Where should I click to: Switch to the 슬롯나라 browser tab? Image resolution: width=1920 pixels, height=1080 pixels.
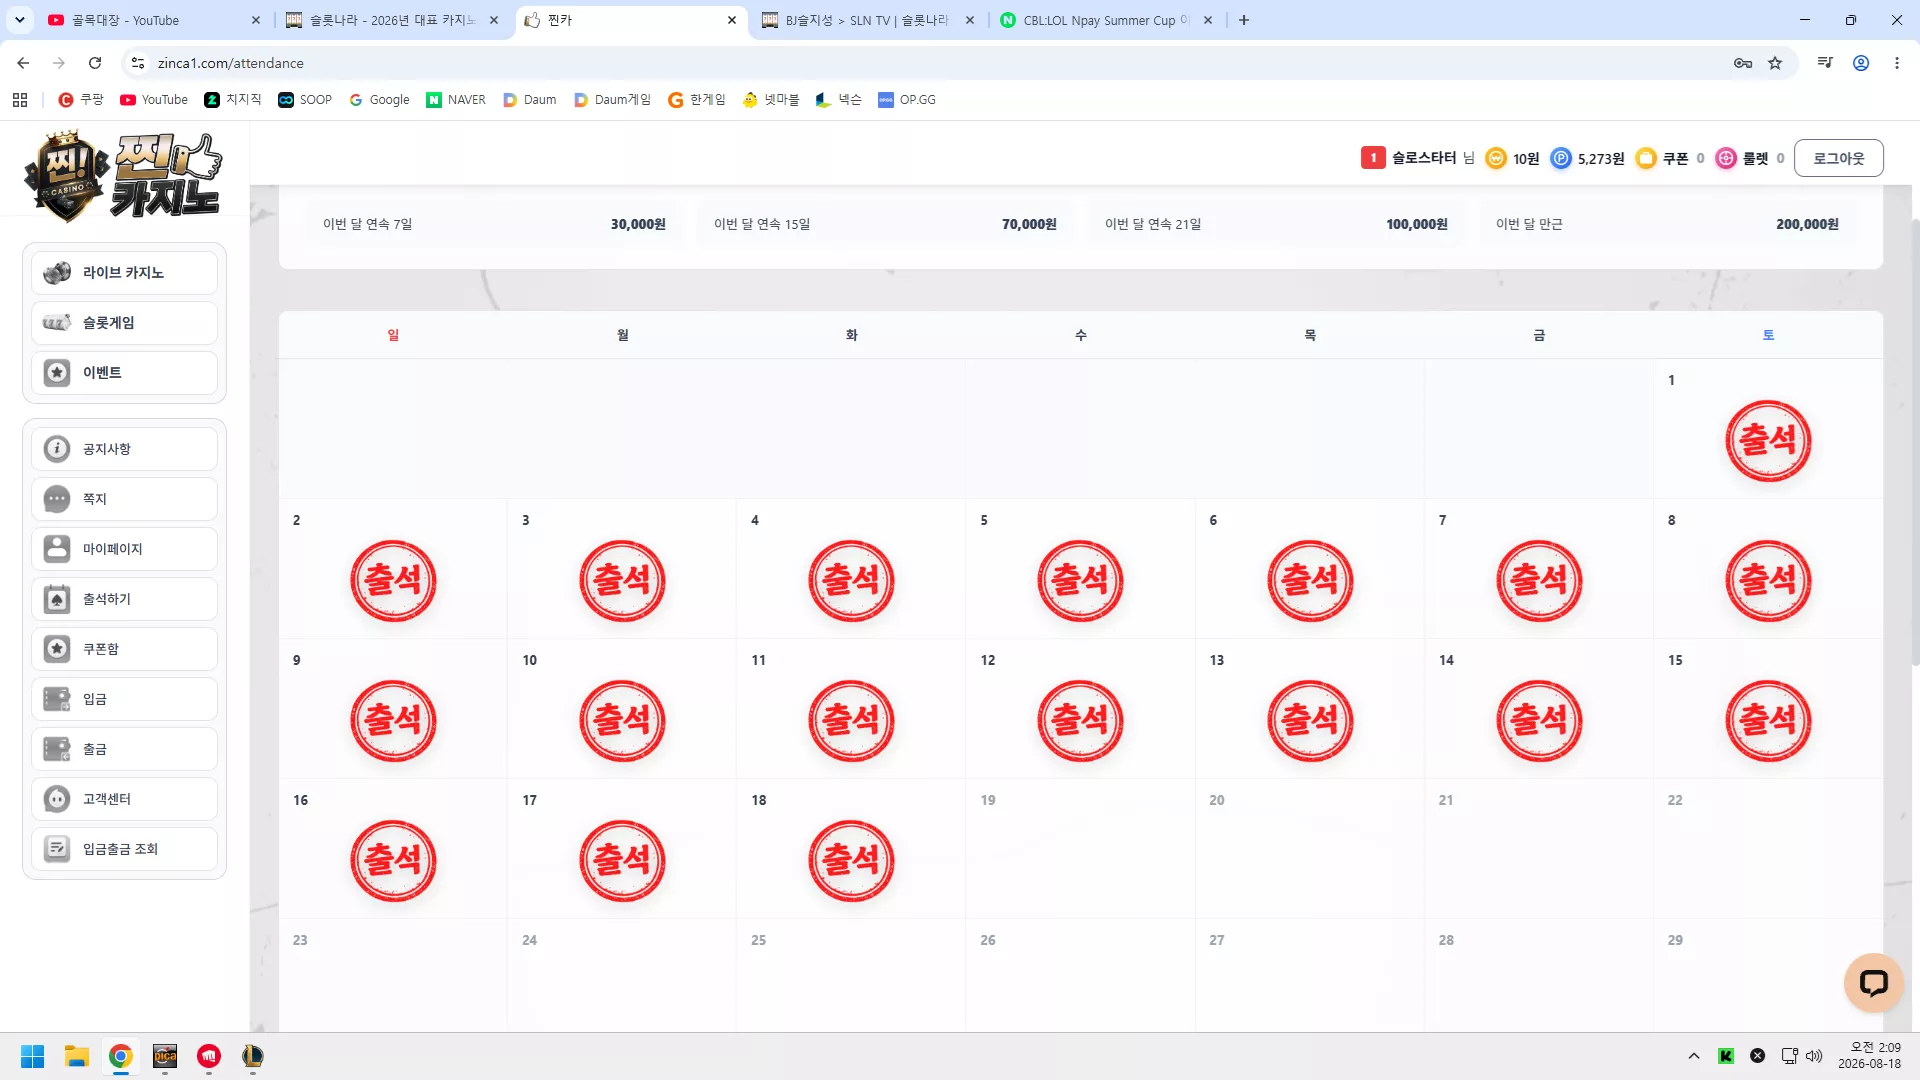point(392,20)
